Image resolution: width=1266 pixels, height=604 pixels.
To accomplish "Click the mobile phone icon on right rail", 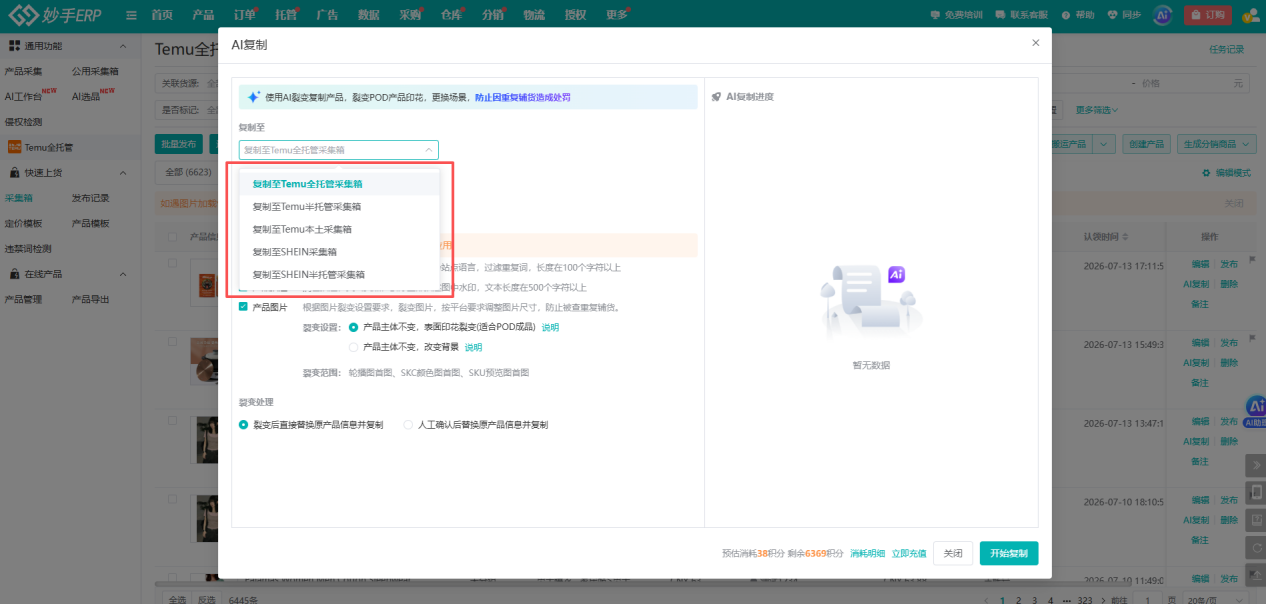I will 1256,493.
